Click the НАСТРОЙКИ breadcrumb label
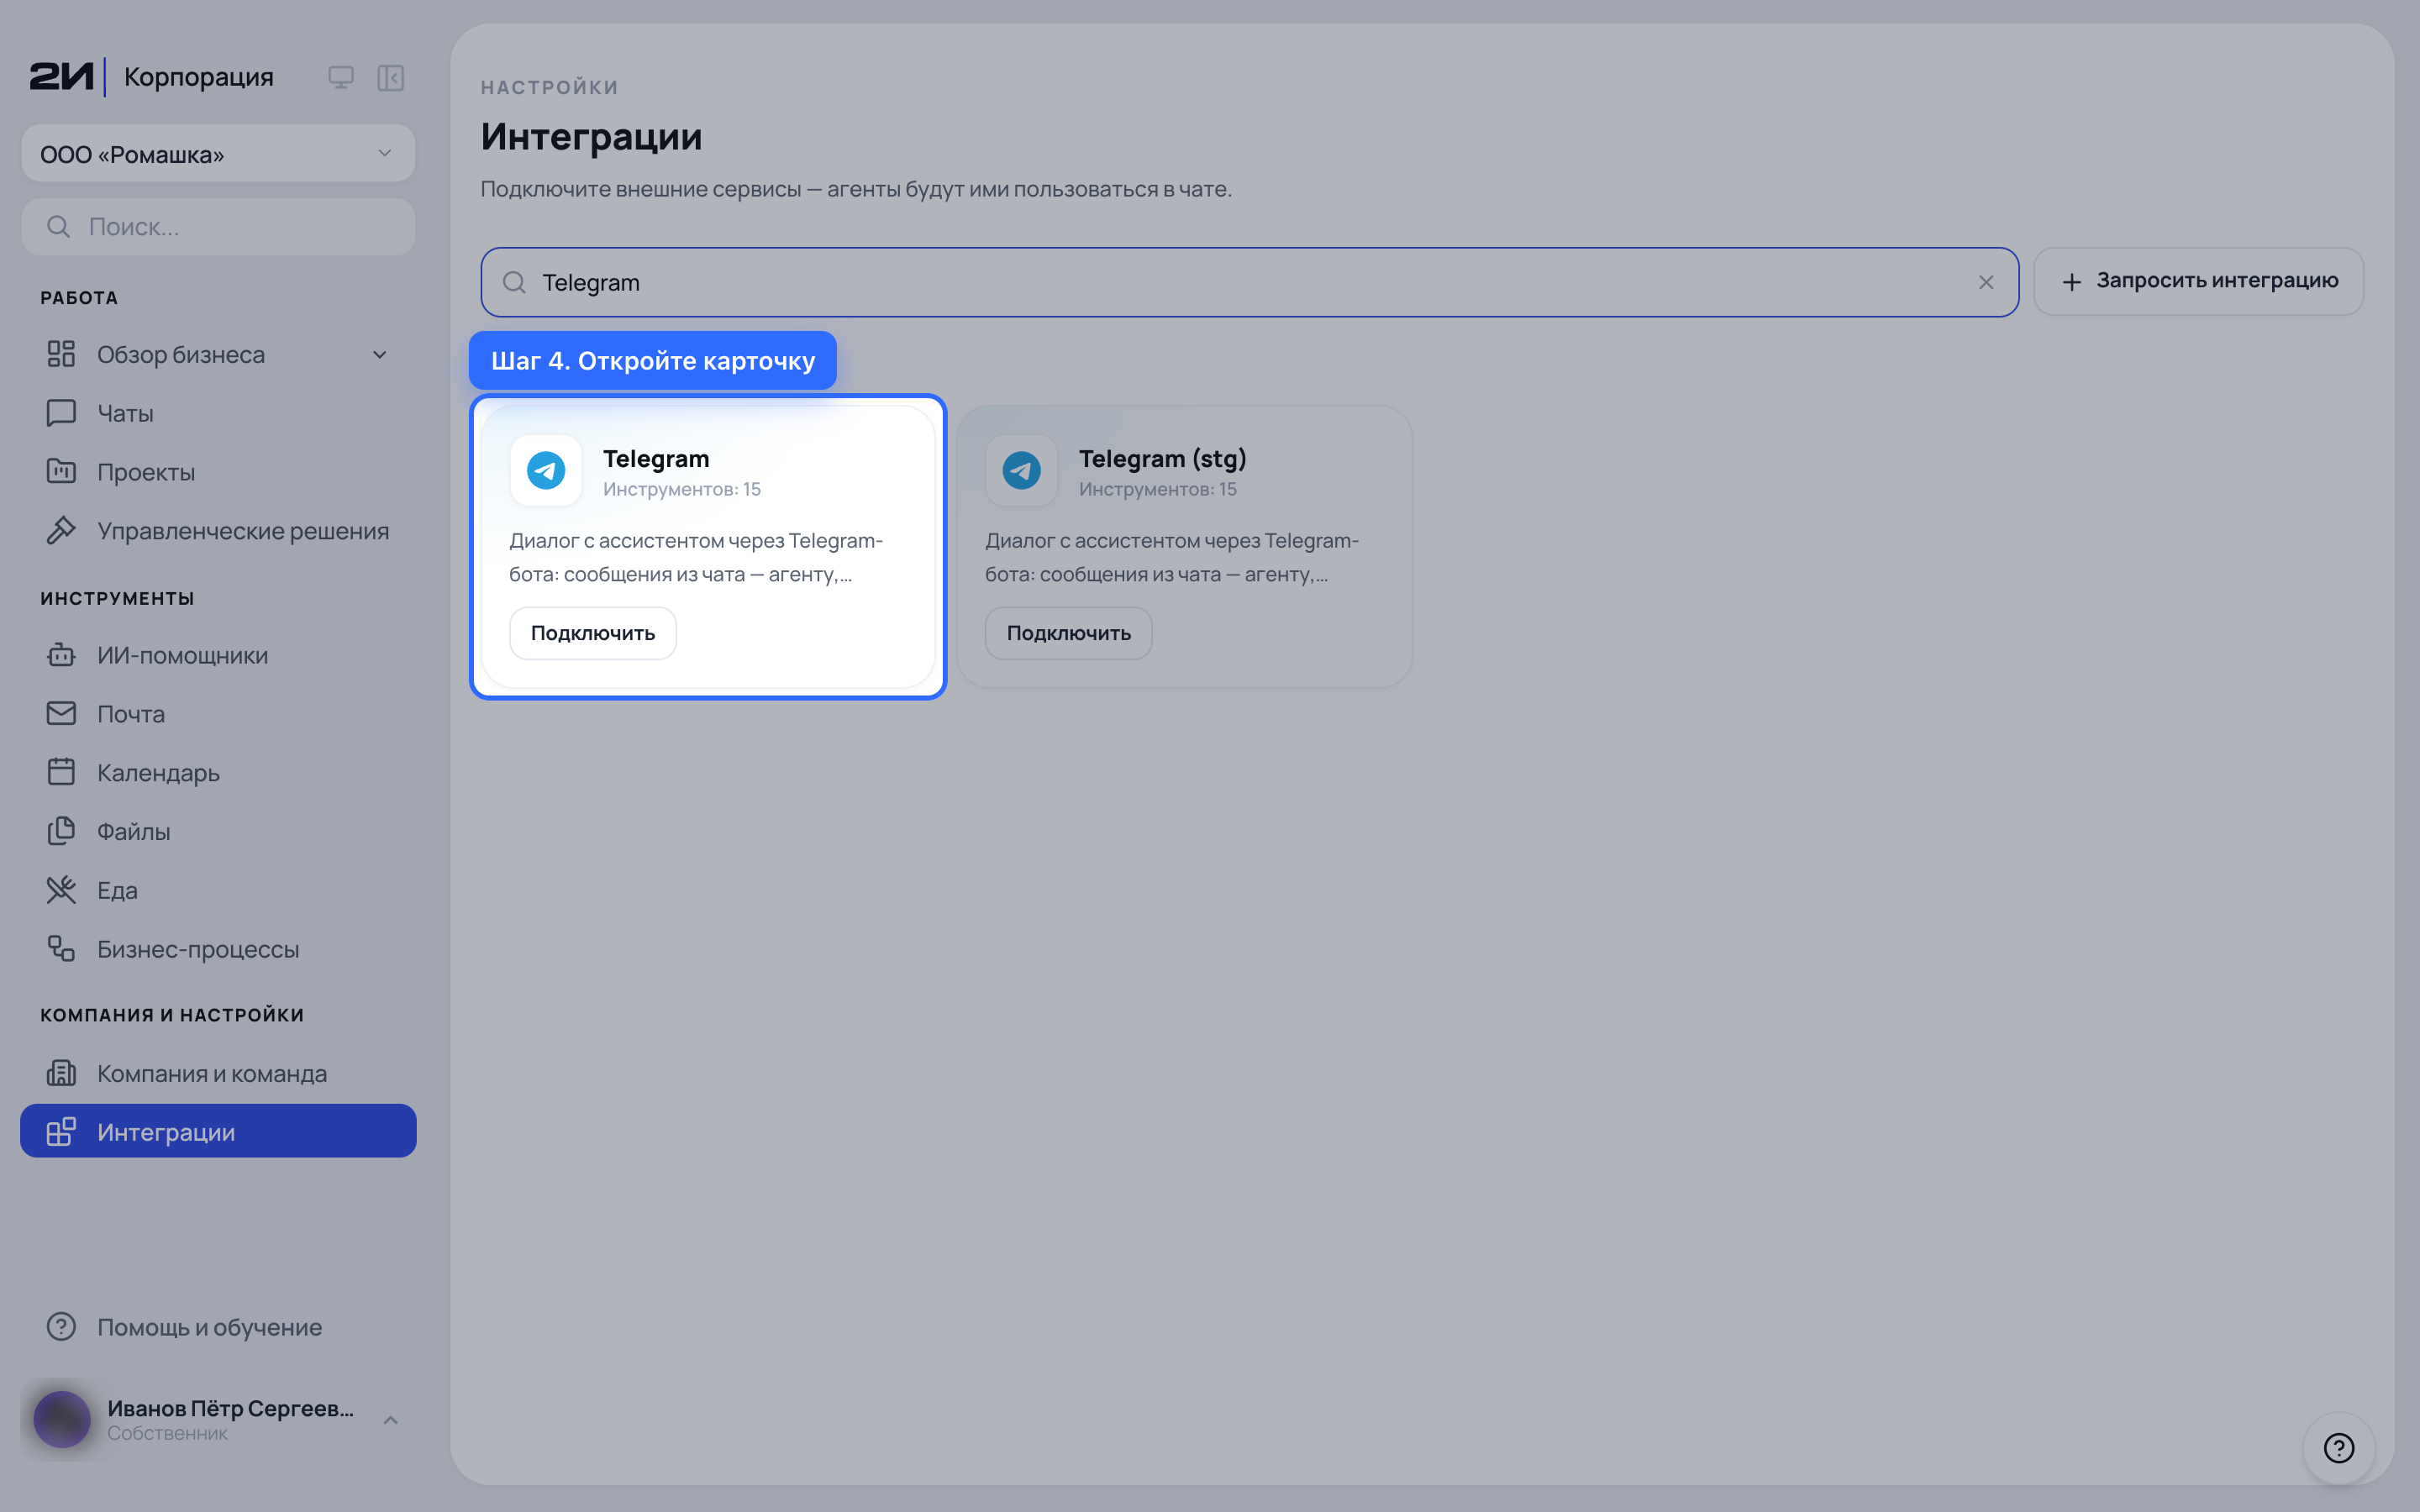This screenshot has height=1512, width=2420. (550, 88)
